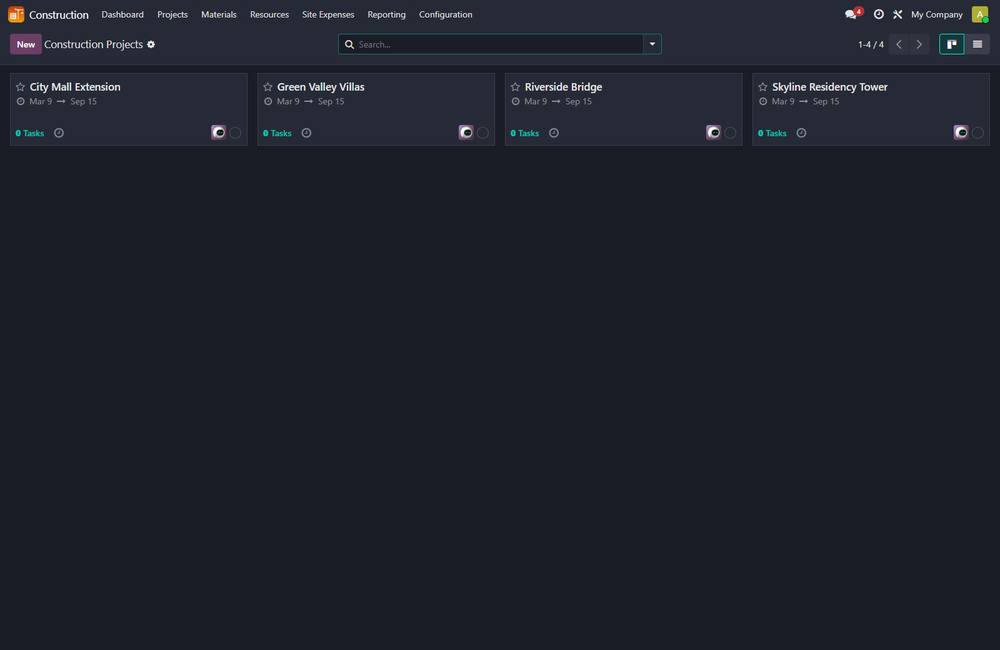Open the activity clock on Skyline Residency Tower
The height and width of the screenshot is (650, 1000).
(x=801, y=133)
